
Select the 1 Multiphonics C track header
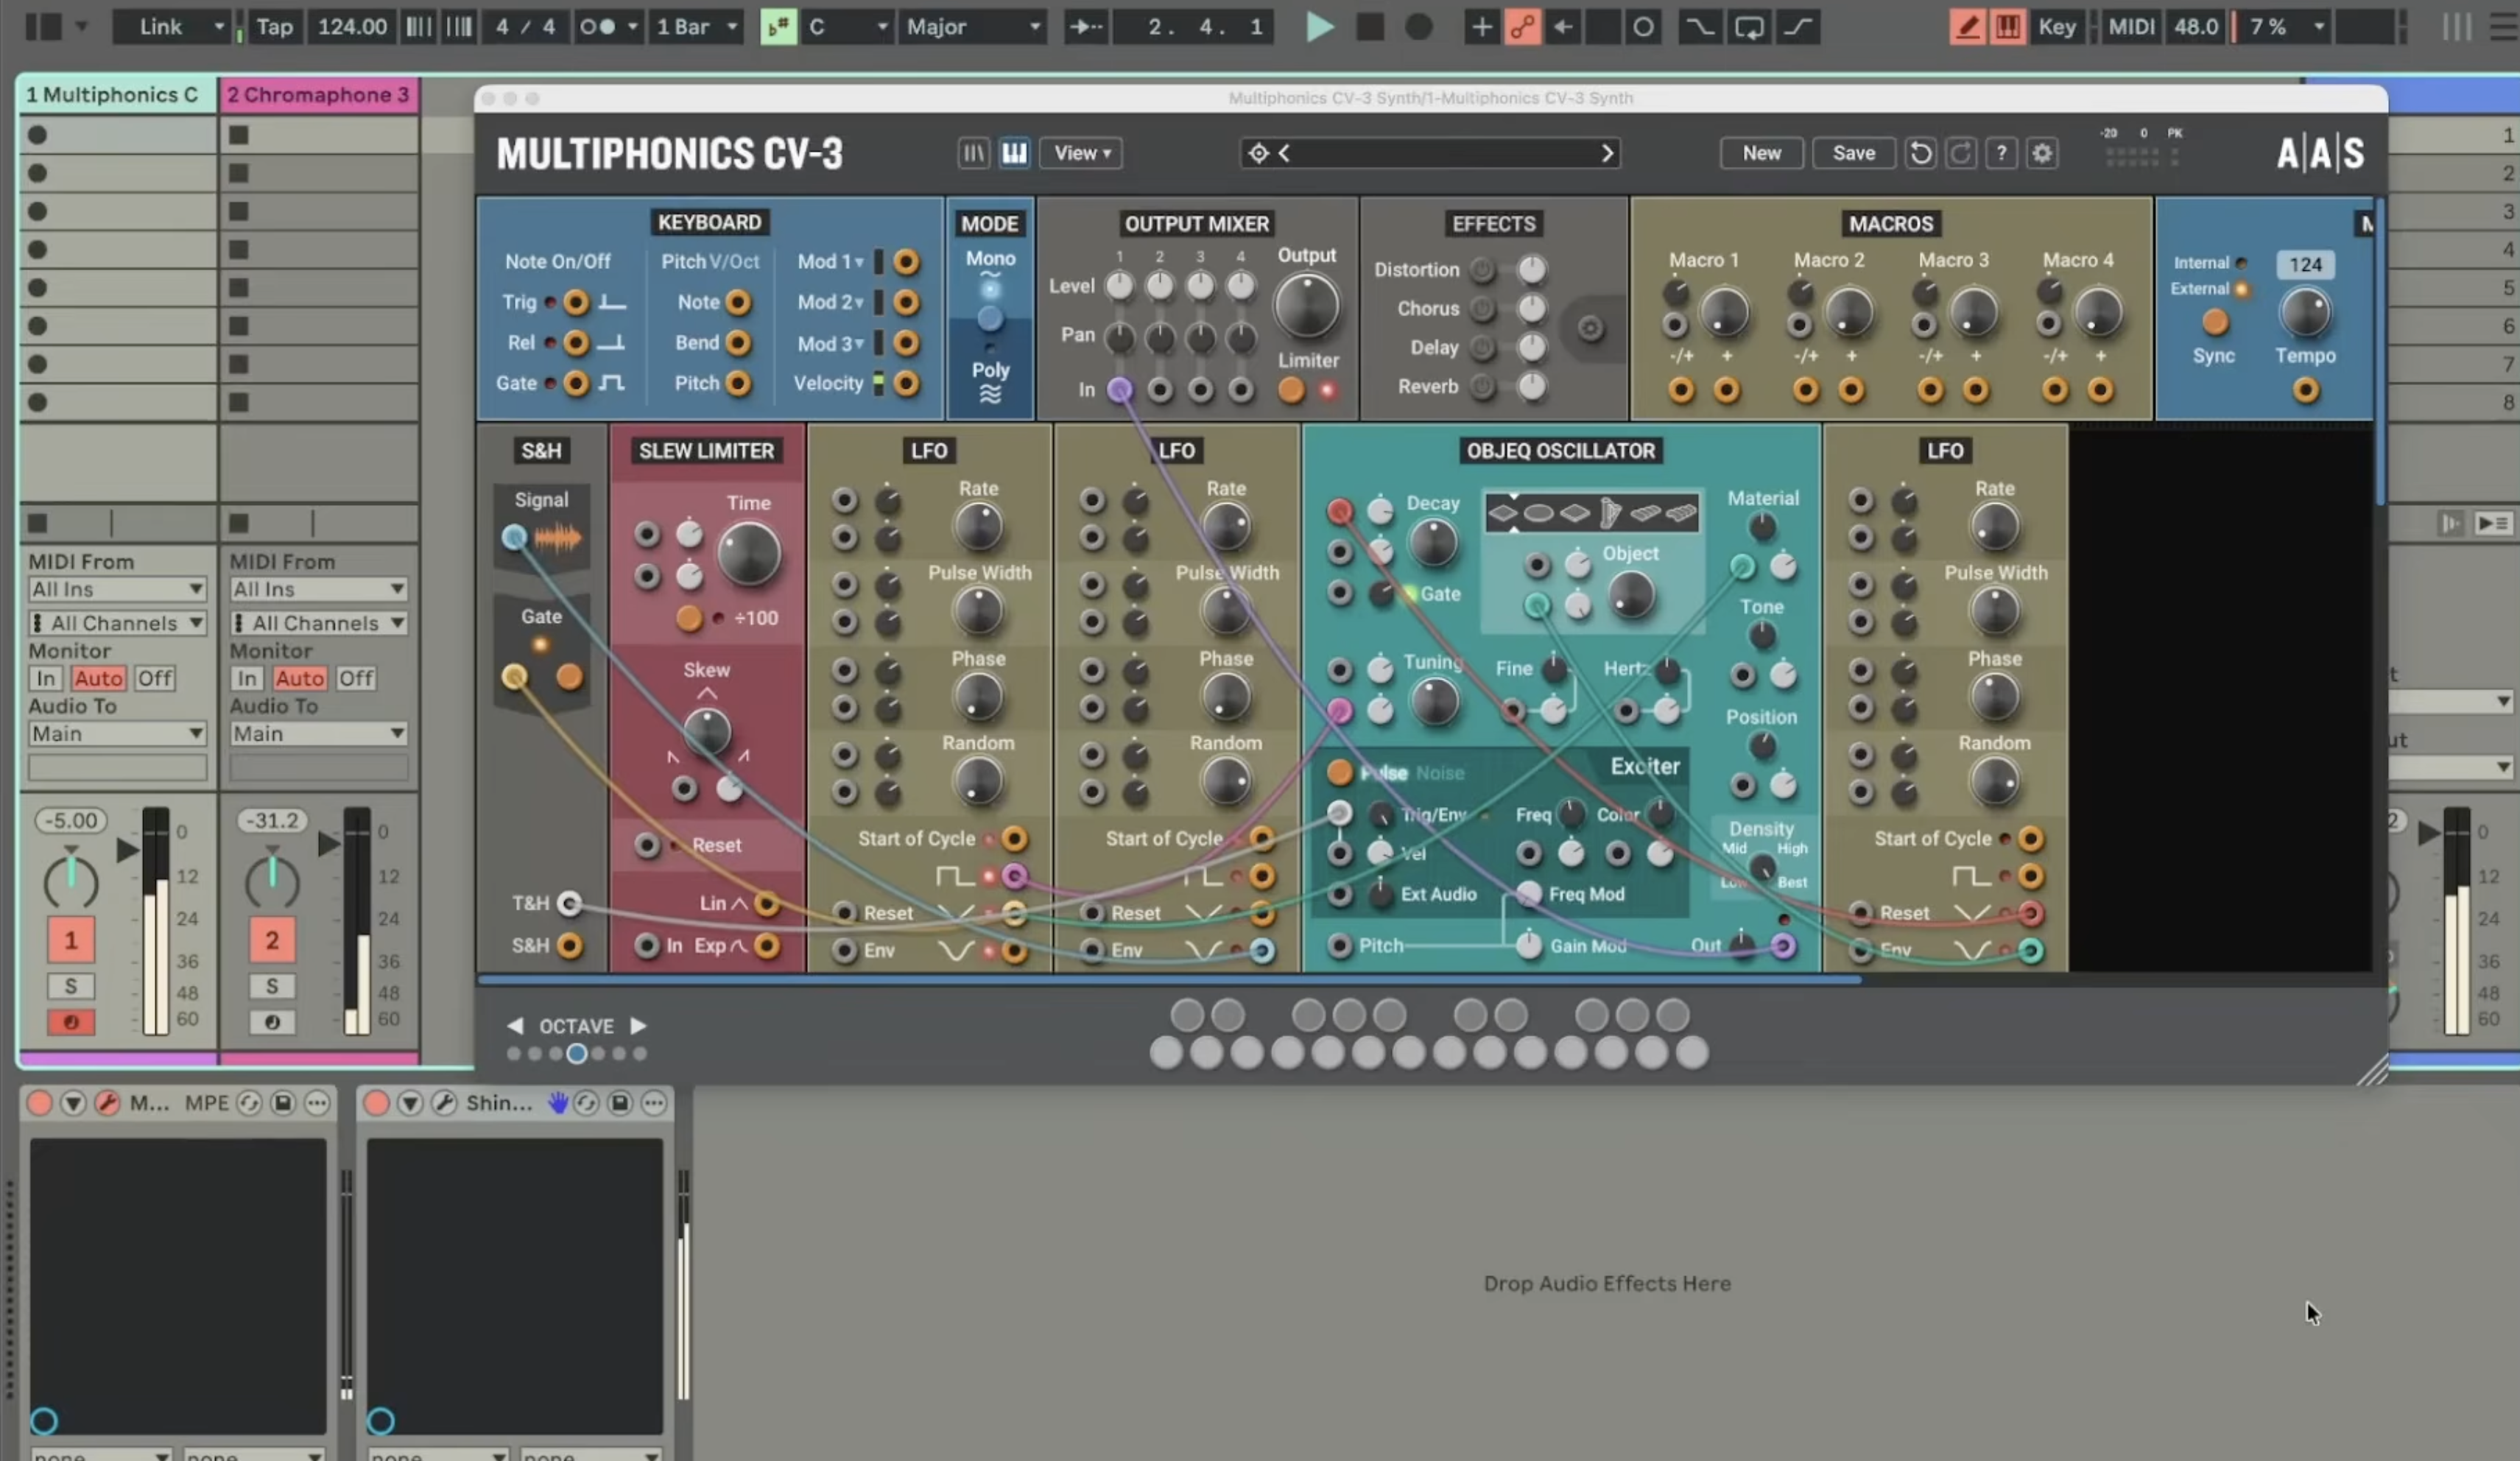click(117, 95)
